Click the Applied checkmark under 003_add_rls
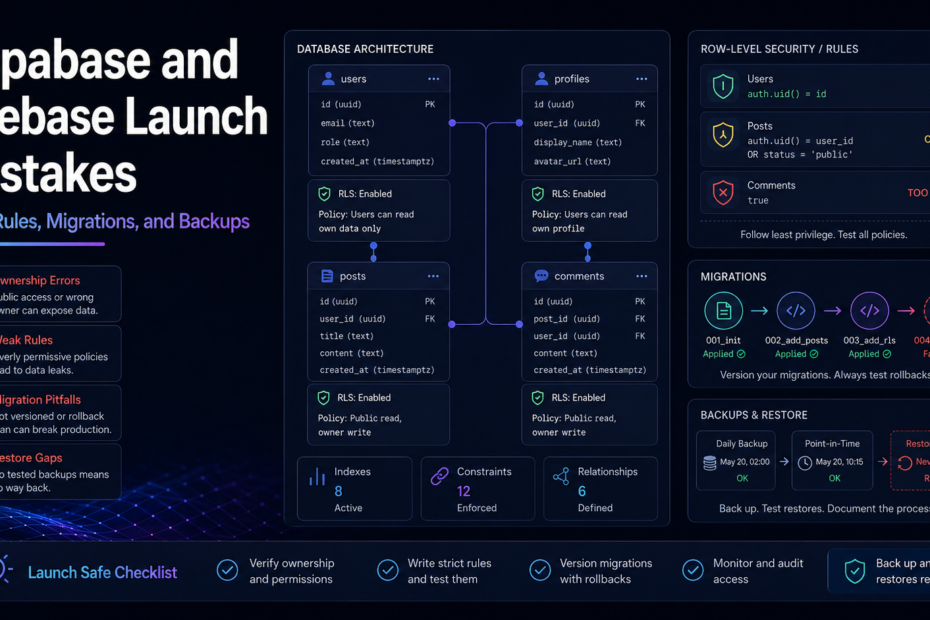This screenshot has width=930, height=620. [887, 354]
